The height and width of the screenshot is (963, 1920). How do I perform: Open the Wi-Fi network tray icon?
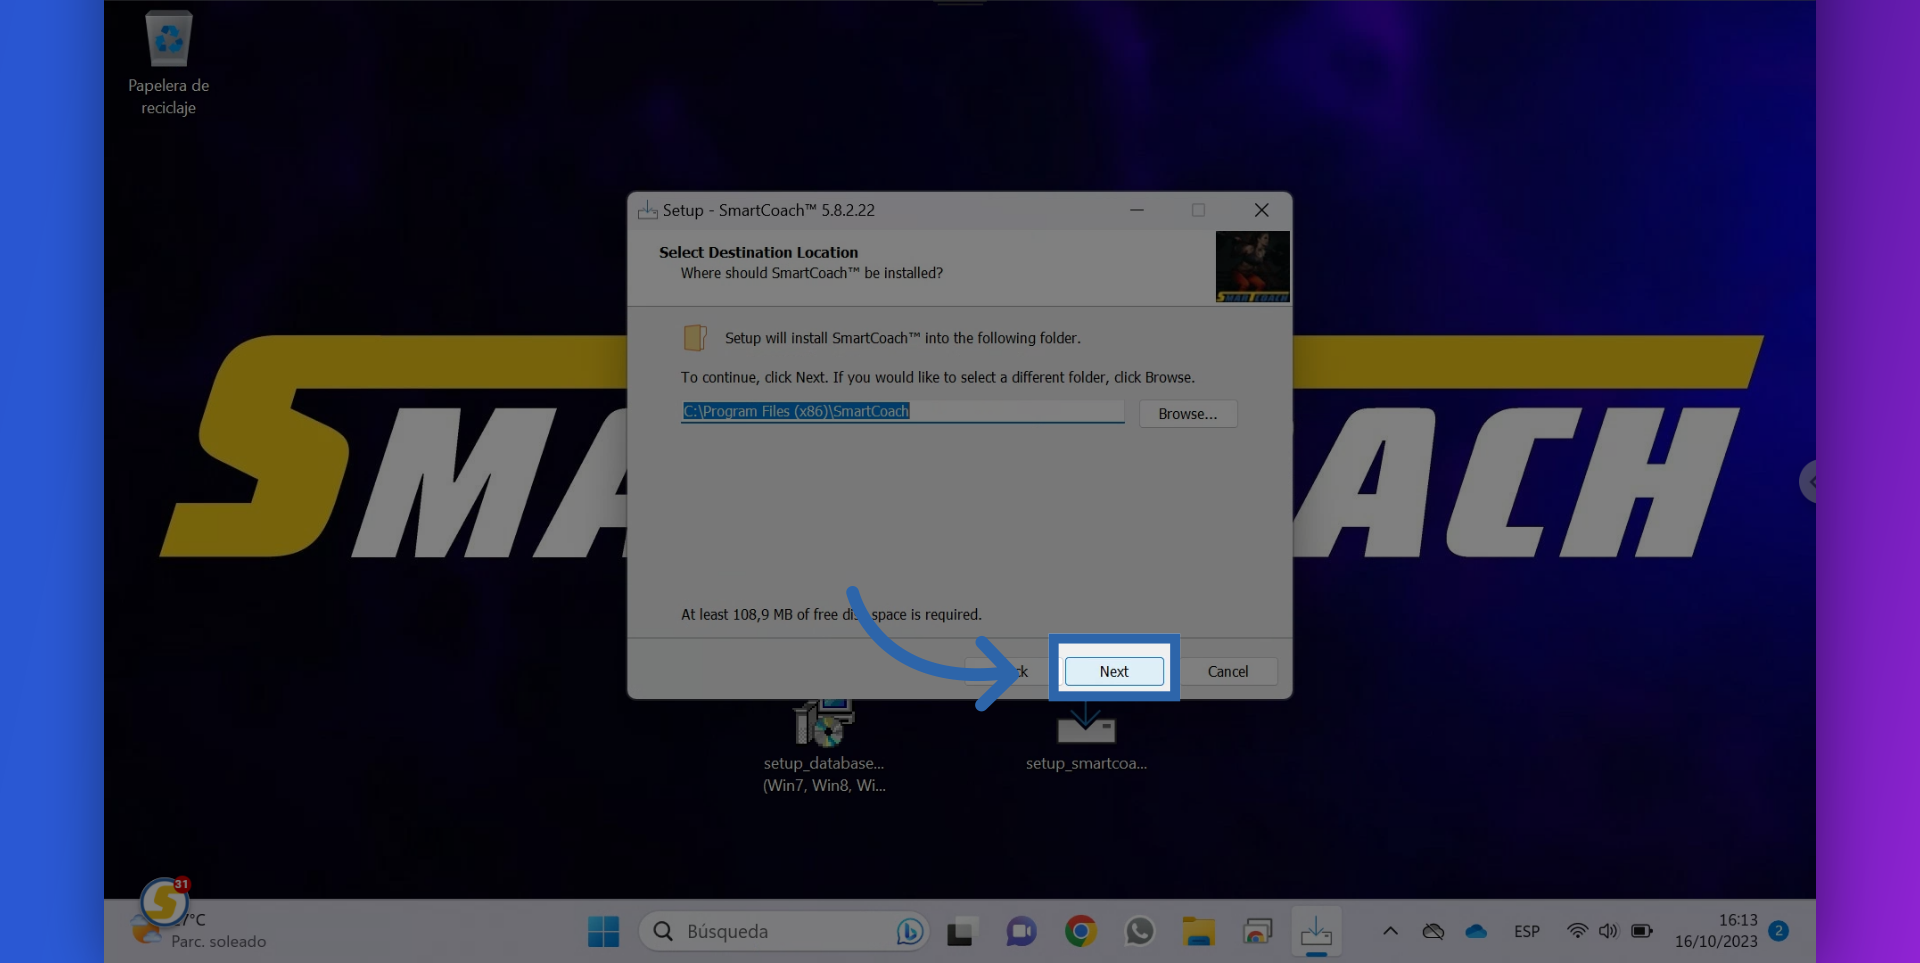point(1577,931)
